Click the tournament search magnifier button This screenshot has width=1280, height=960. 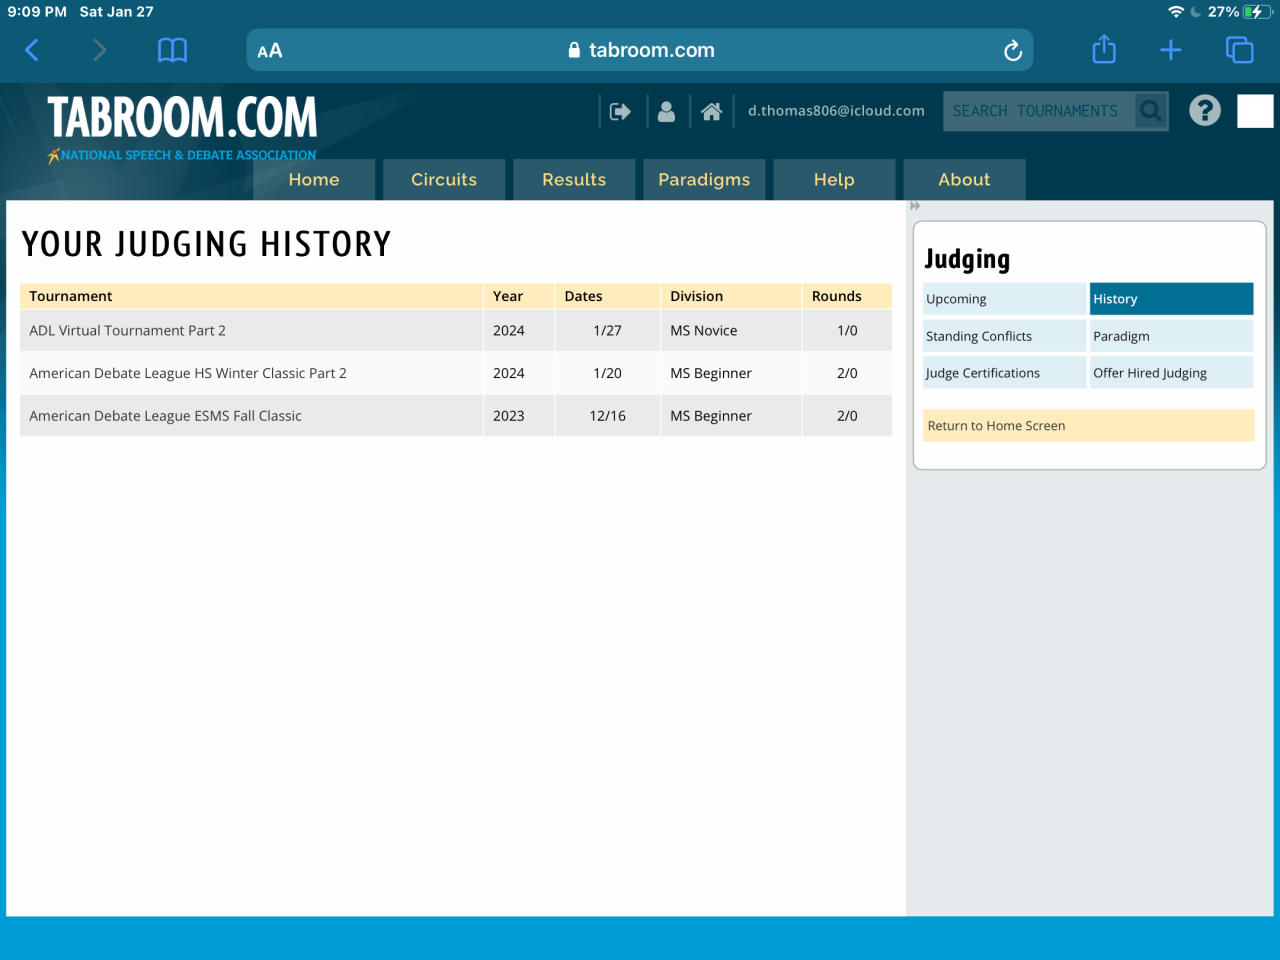point(1151,111)
